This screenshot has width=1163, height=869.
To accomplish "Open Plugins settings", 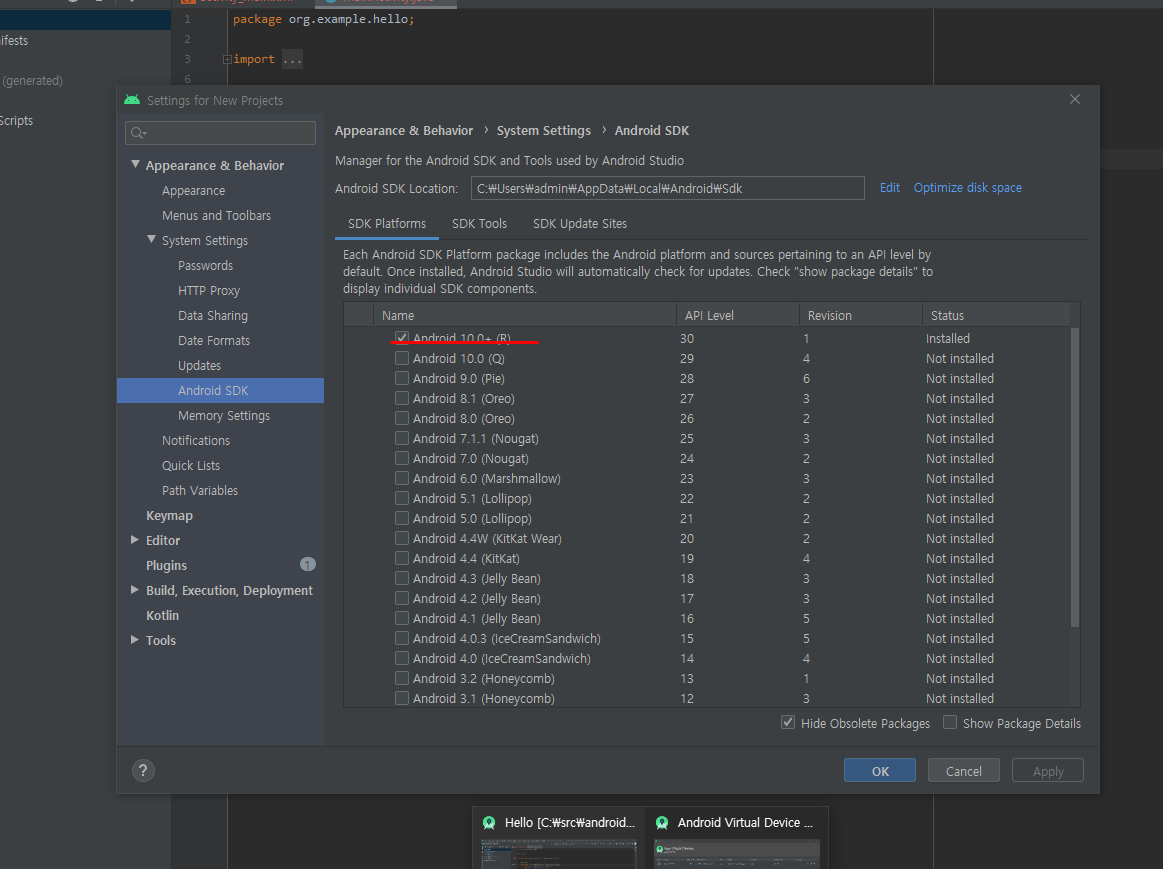I will click(x=166, y=565).
